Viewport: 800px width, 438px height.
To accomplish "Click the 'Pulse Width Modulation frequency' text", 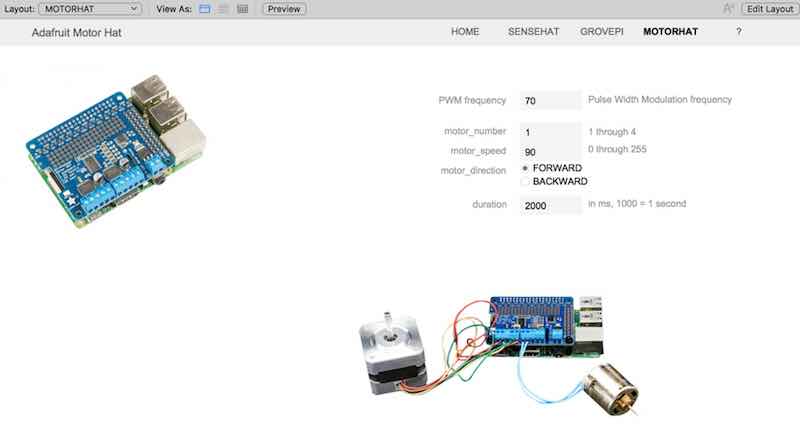I will click(660, 100).
